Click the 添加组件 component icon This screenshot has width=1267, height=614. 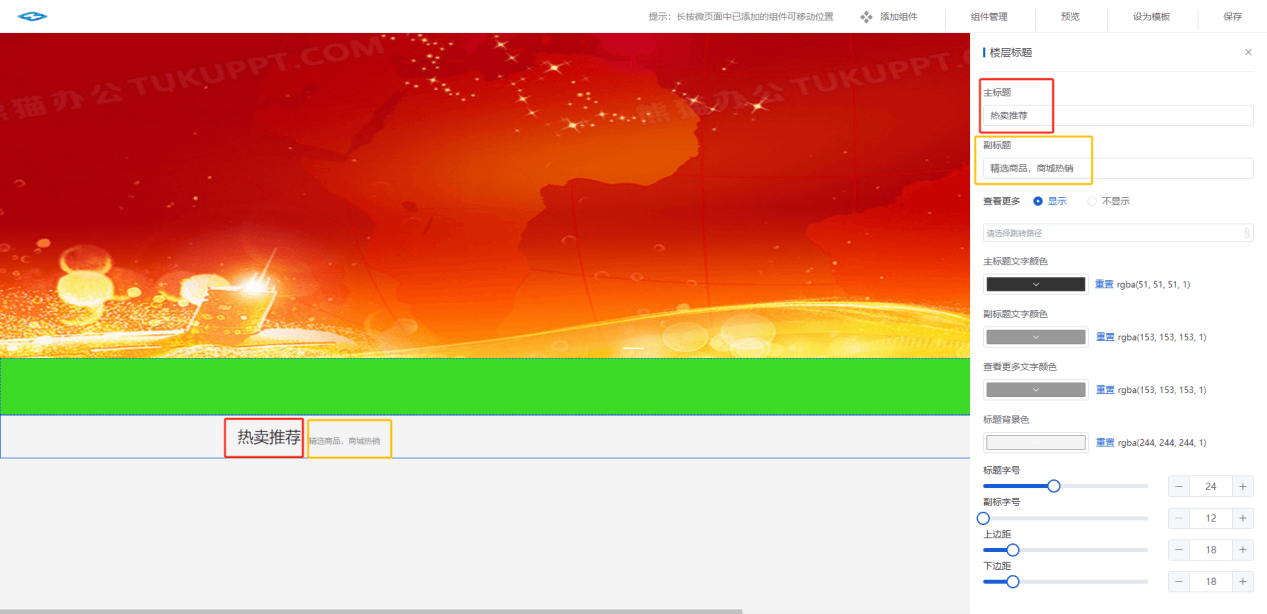(x=867, y=17)
